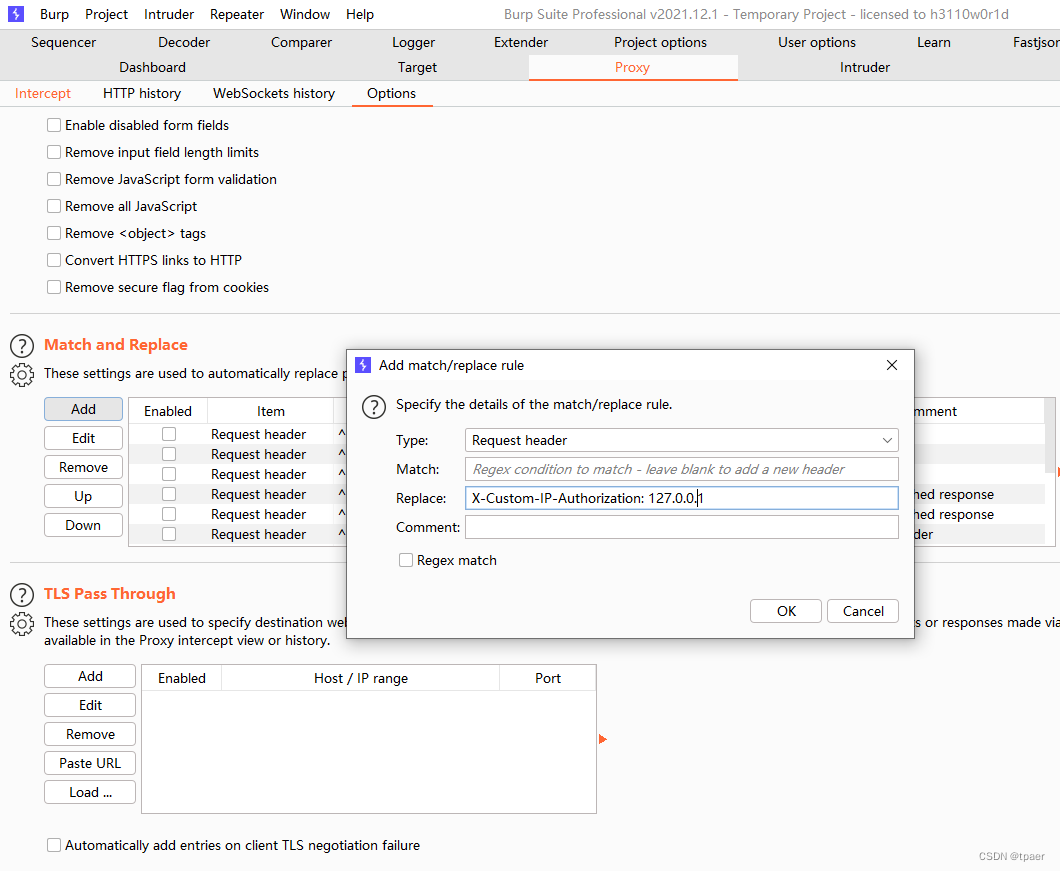Screen dimensions: 1060x871
Task: Close the Add match/replace rule dialog
Action: [892, 365]
